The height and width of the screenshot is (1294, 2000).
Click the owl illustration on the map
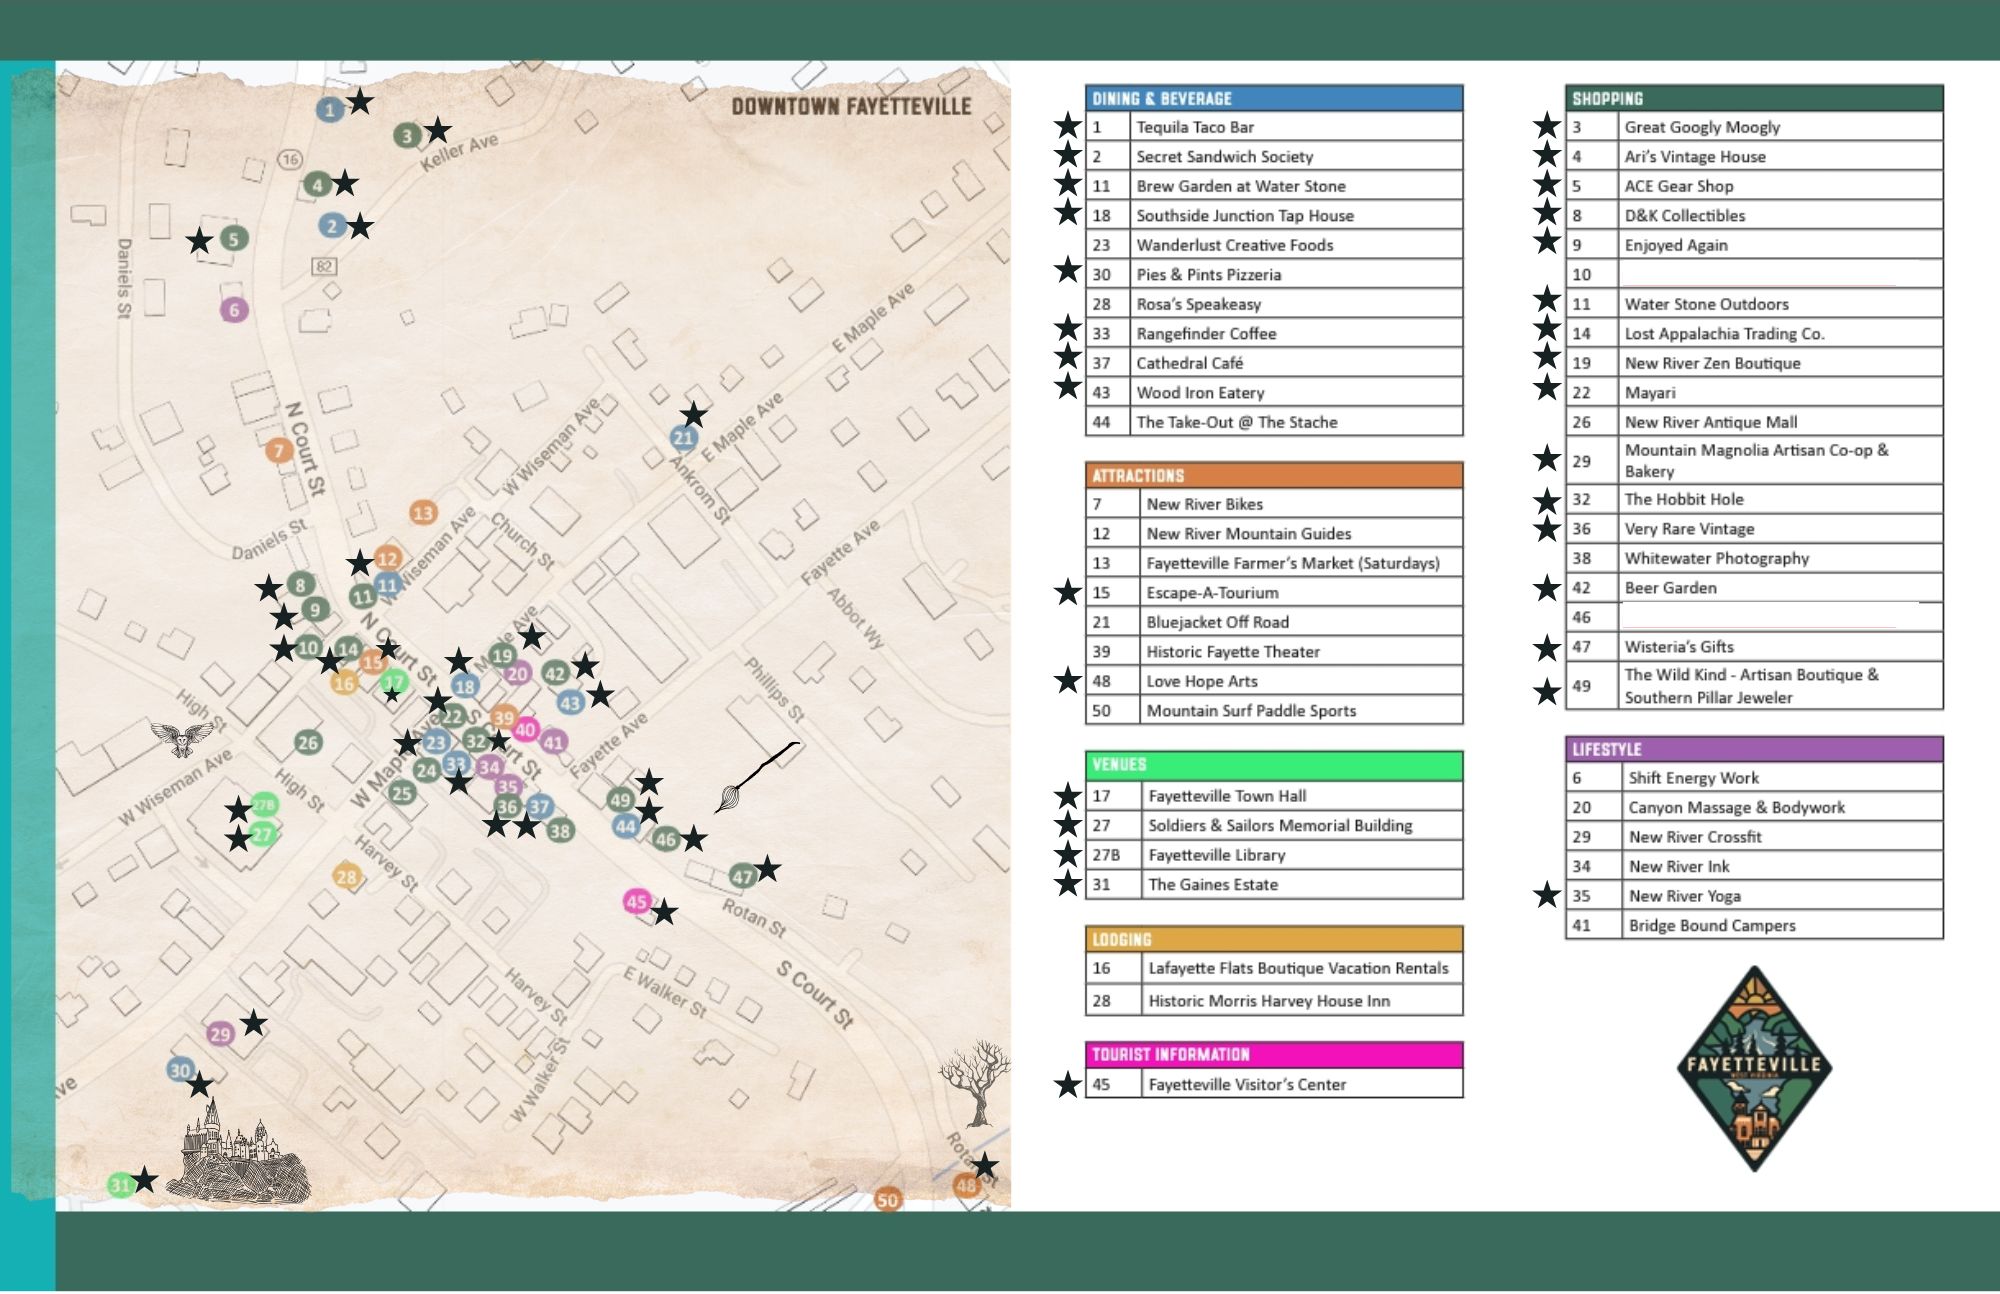point(181,738)
